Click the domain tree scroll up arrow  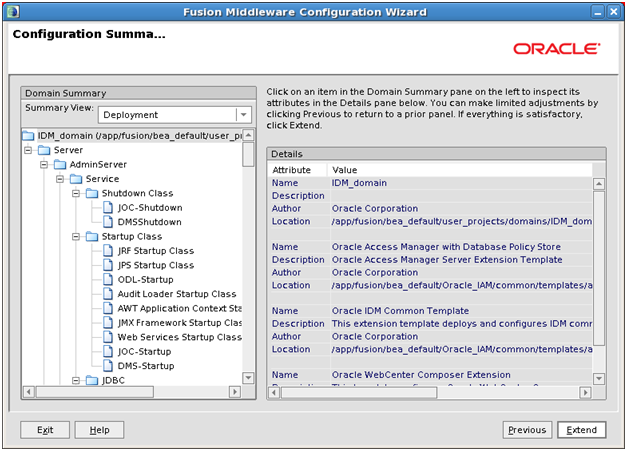[248, 135]
